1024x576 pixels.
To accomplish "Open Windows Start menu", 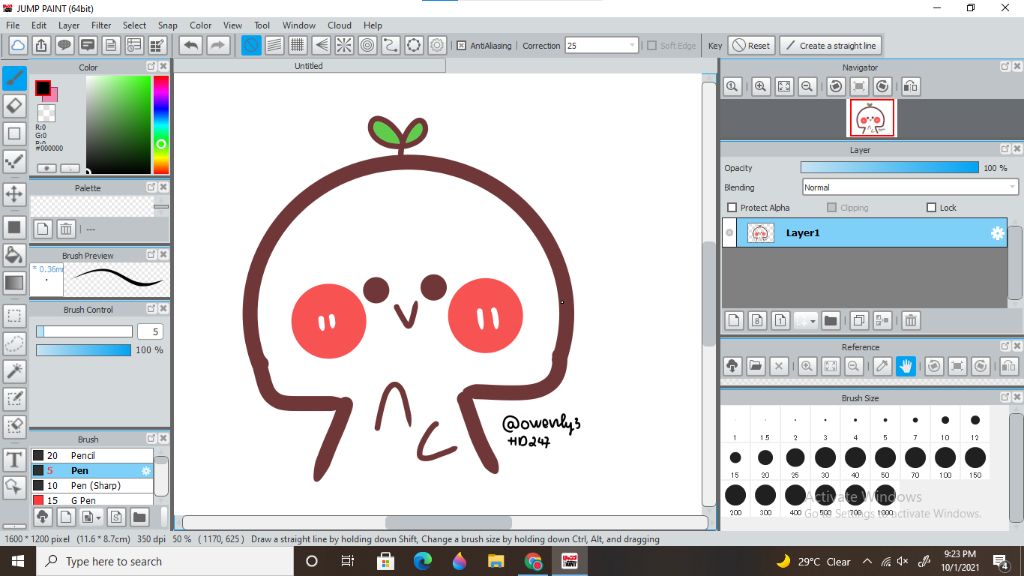I will tap(18, 562).
